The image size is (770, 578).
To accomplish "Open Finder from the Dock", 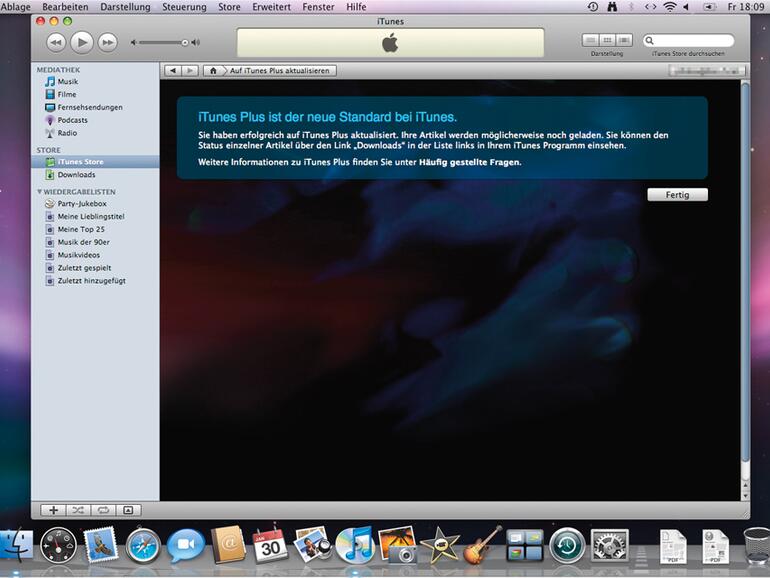I will 15,544.
